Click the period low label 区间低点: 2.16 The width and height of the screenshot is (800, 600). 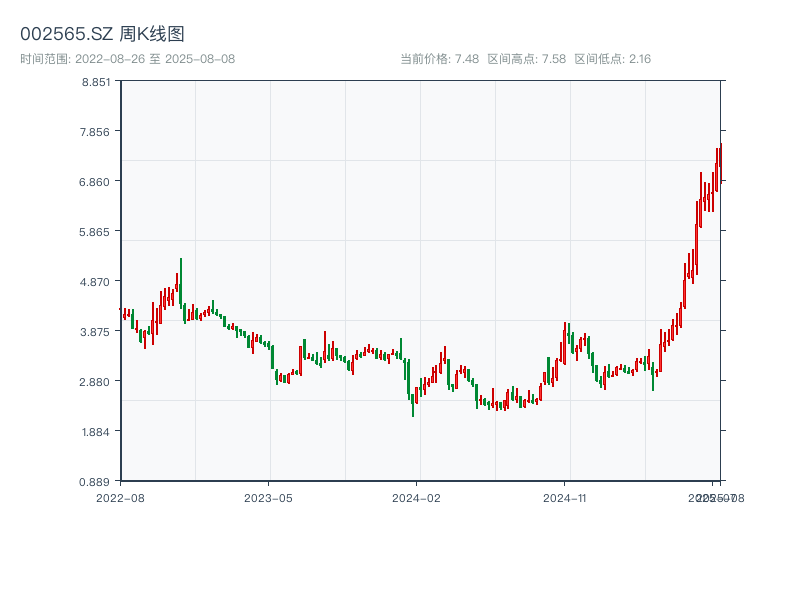tap(613, 59)
